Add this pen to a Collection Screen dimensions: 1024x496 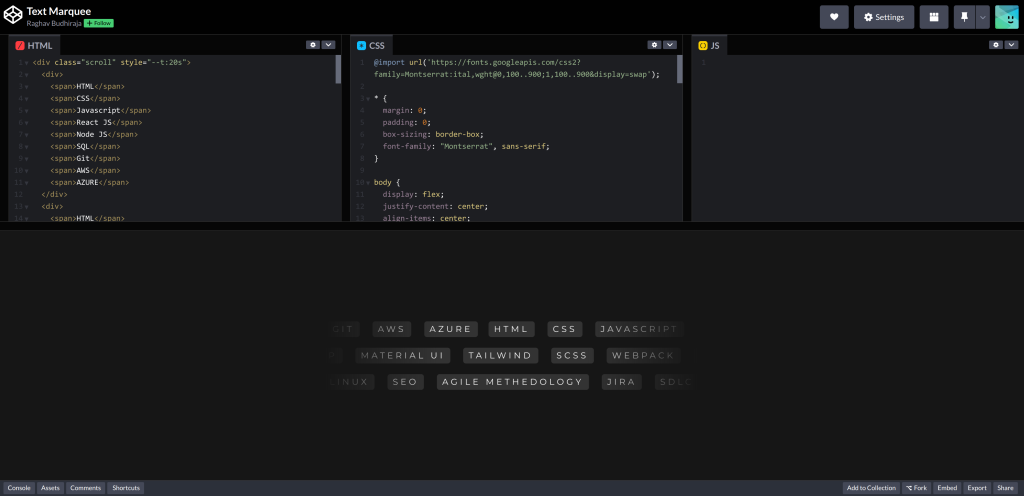pyautogui.click(x=871, y=488)
